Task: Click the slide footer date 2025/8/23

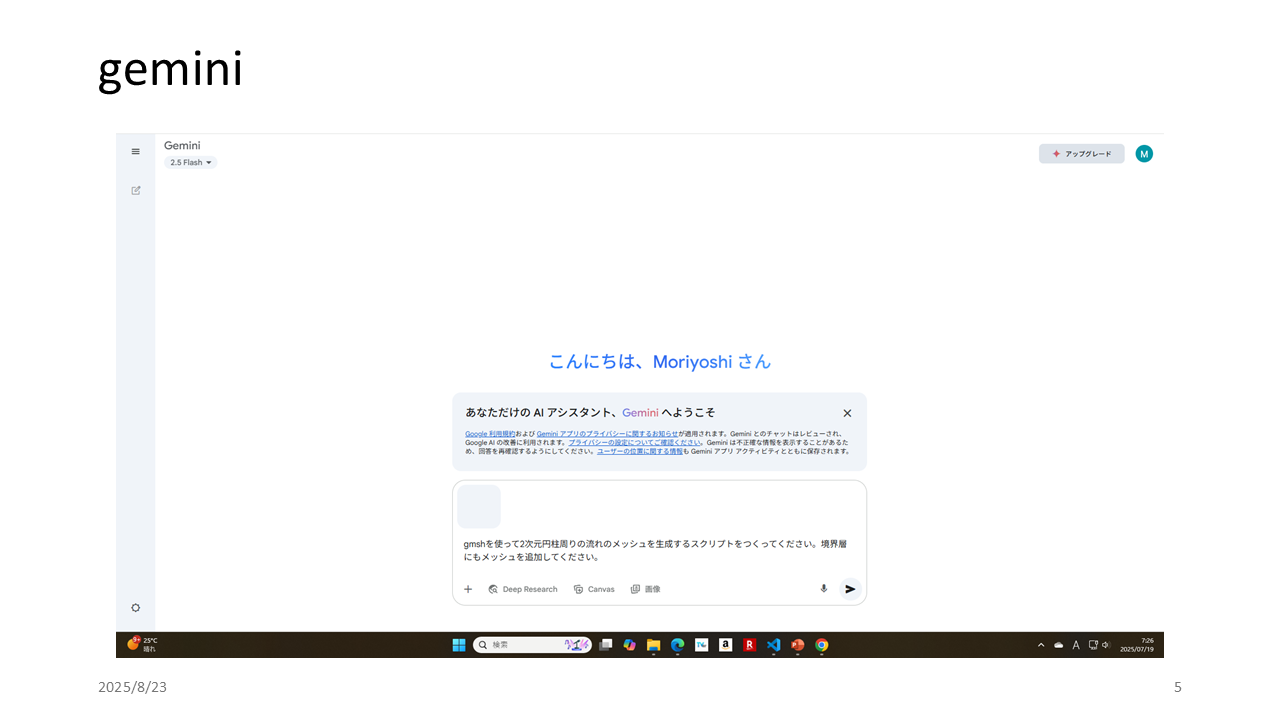Action: 132,687
